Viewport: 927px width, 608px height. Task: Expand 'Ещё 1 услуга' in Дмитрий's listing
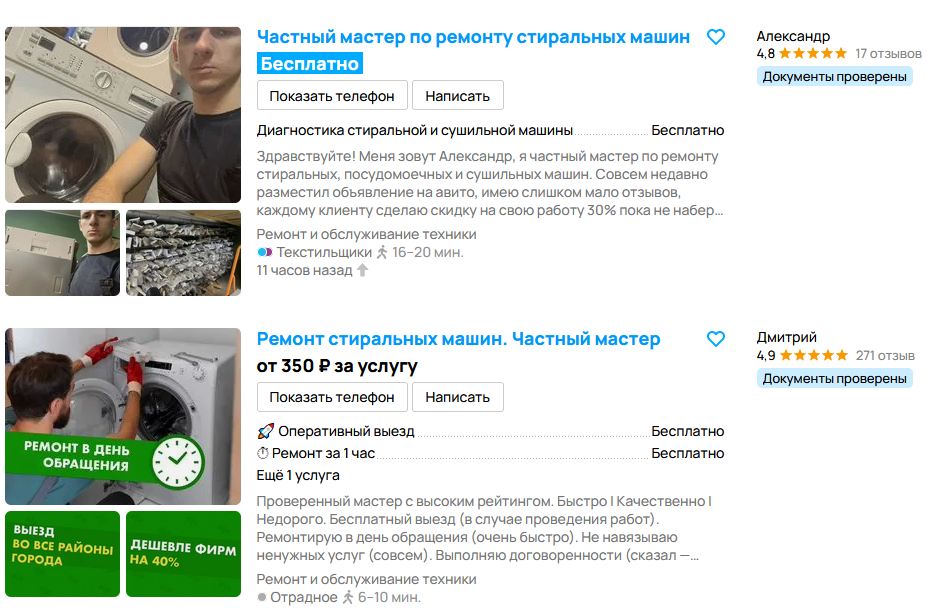tap(298, 476)
